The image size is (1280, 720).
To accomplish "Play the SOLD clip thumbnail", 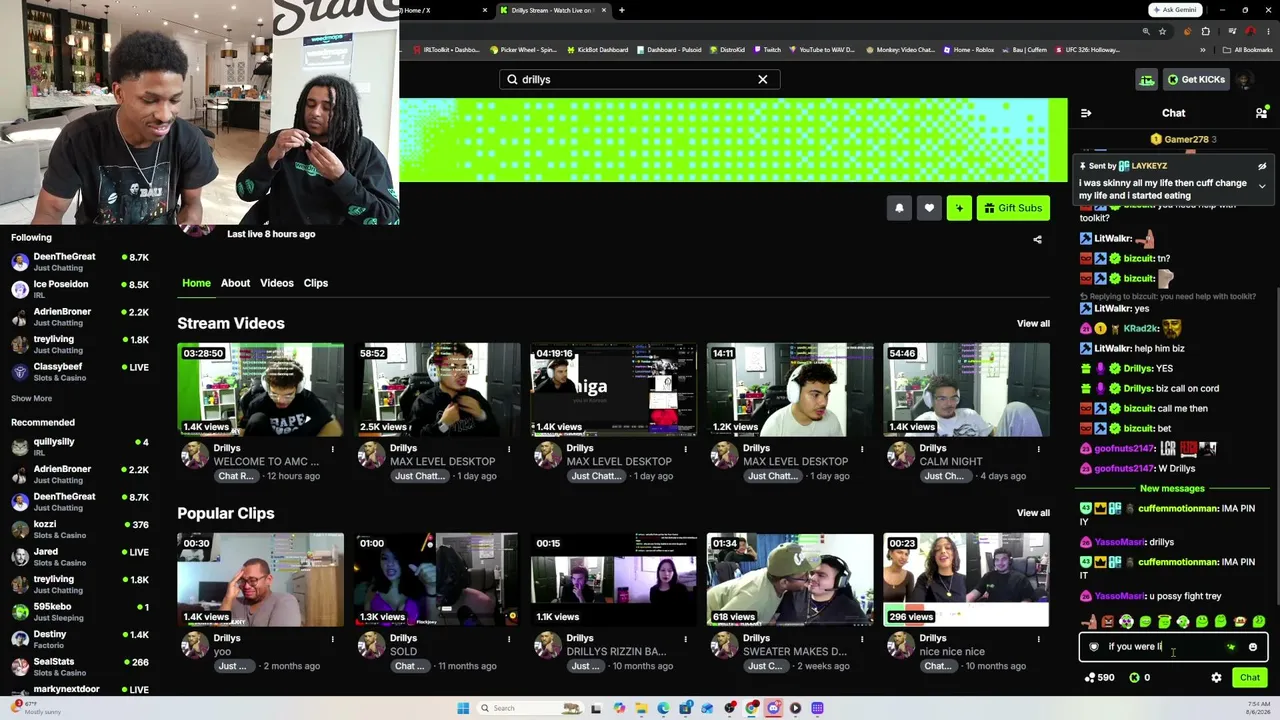I will (437, 580).
